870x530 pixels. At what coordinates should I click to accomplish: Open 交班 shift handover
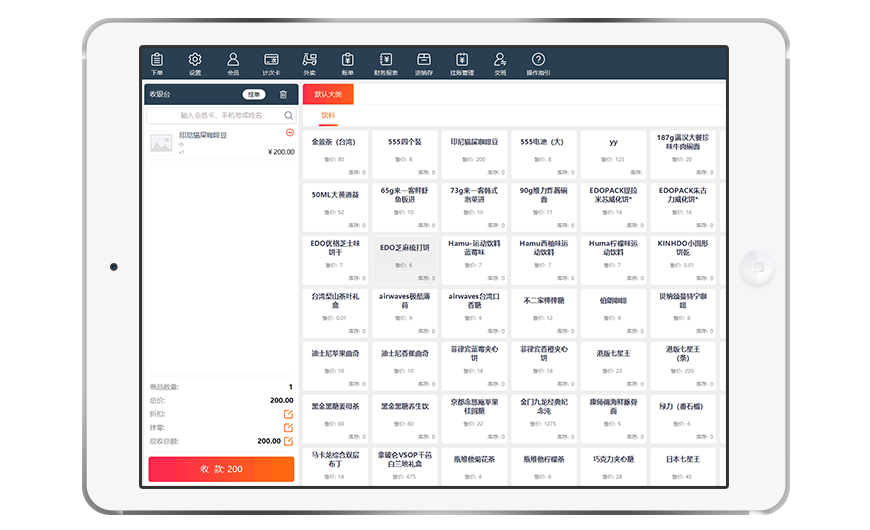pos(500,63)
